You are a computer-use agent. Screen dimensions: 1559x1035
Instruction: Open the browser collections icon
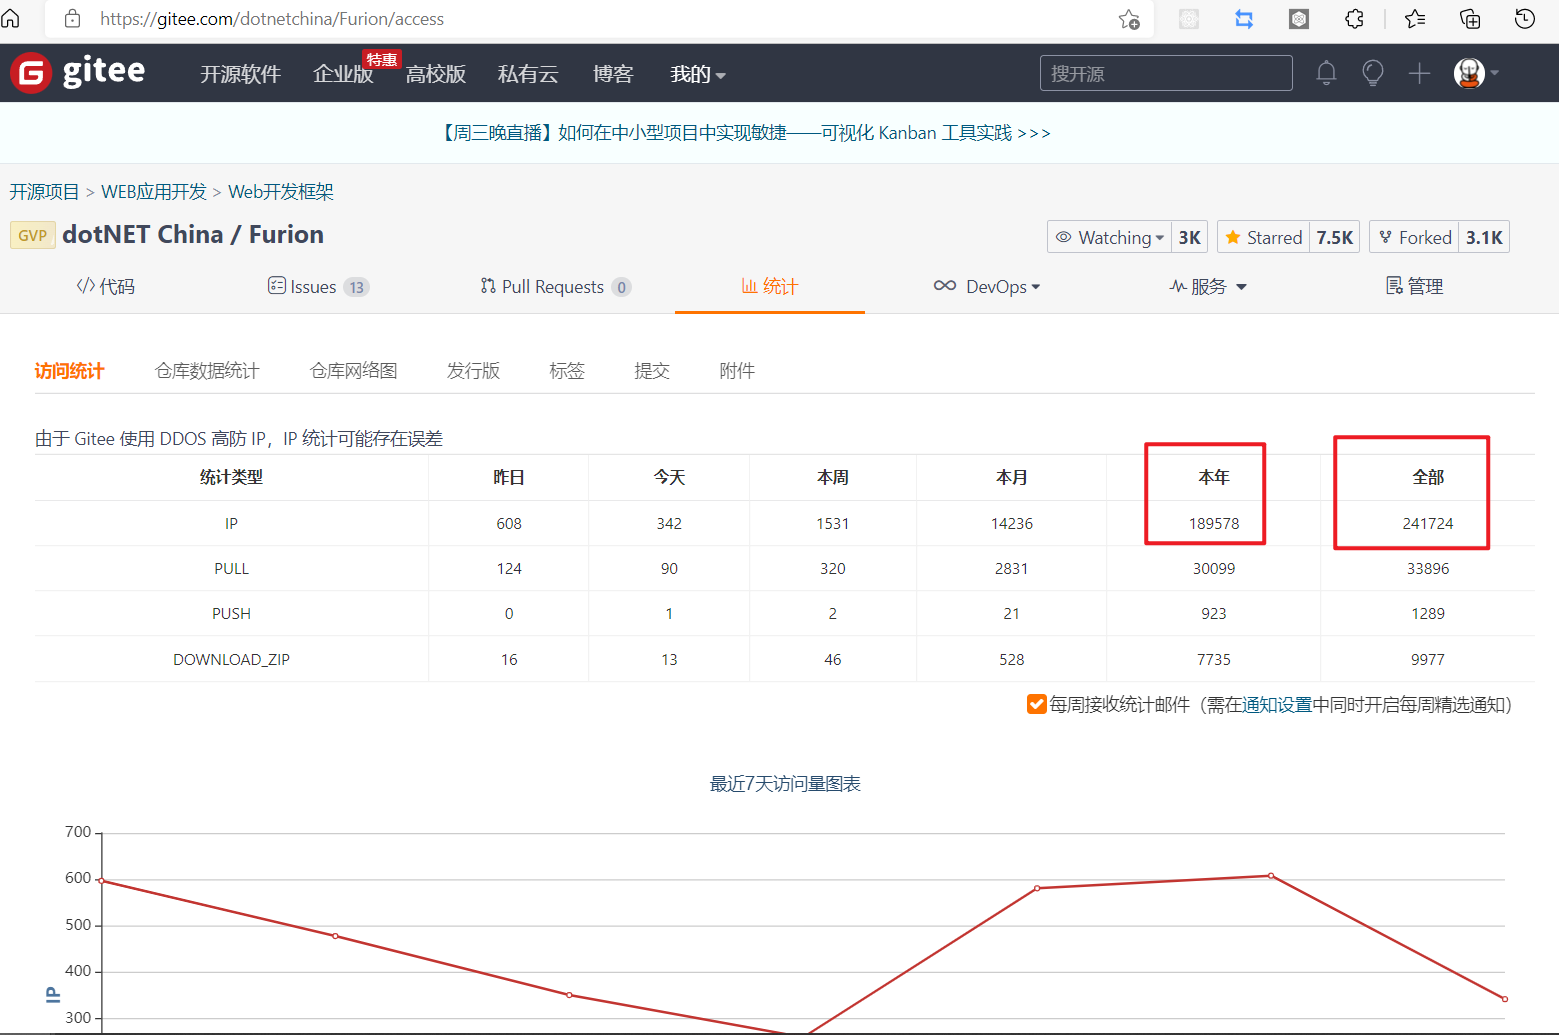pyautogui.click(x=1470, y=19)
